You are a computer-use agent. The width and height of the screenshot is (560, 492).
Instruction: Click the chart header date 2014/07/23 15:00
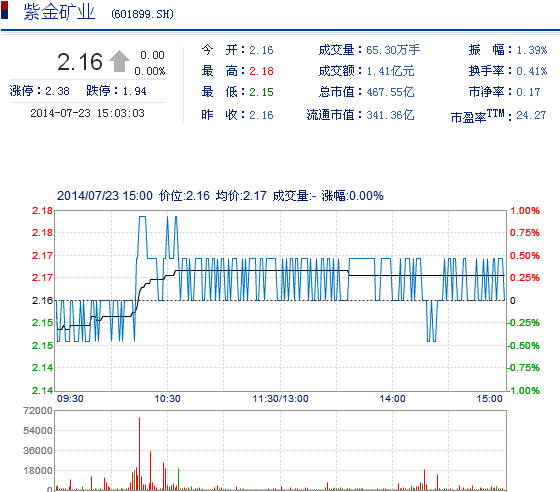tap(105, 196)
